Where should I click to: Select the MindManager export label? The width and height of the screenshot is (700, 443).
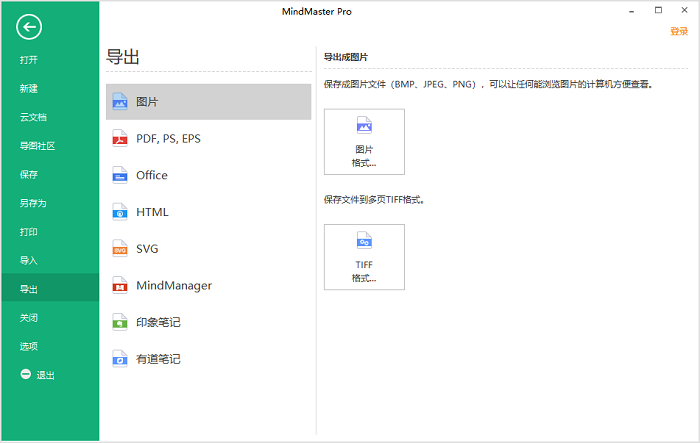click(174, 285)
